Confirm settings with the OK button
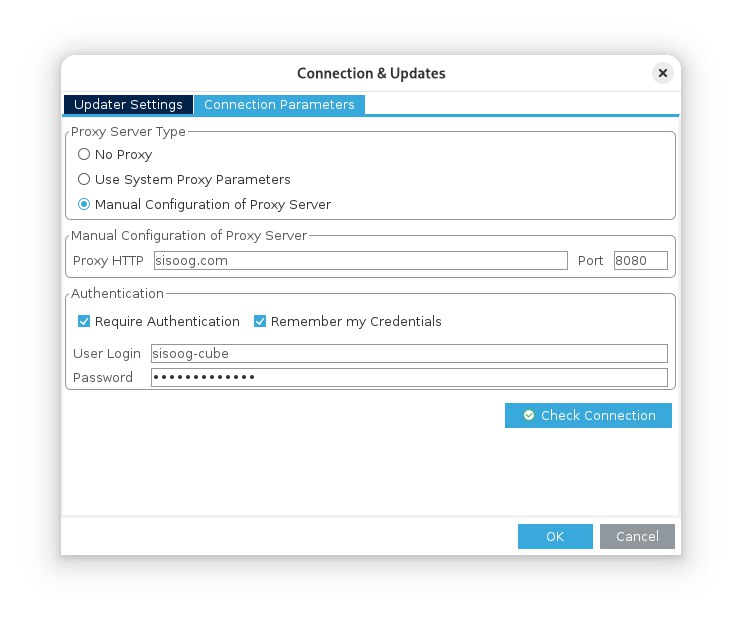This screenshot has height=622, width=742. click(x=555, y=536)
